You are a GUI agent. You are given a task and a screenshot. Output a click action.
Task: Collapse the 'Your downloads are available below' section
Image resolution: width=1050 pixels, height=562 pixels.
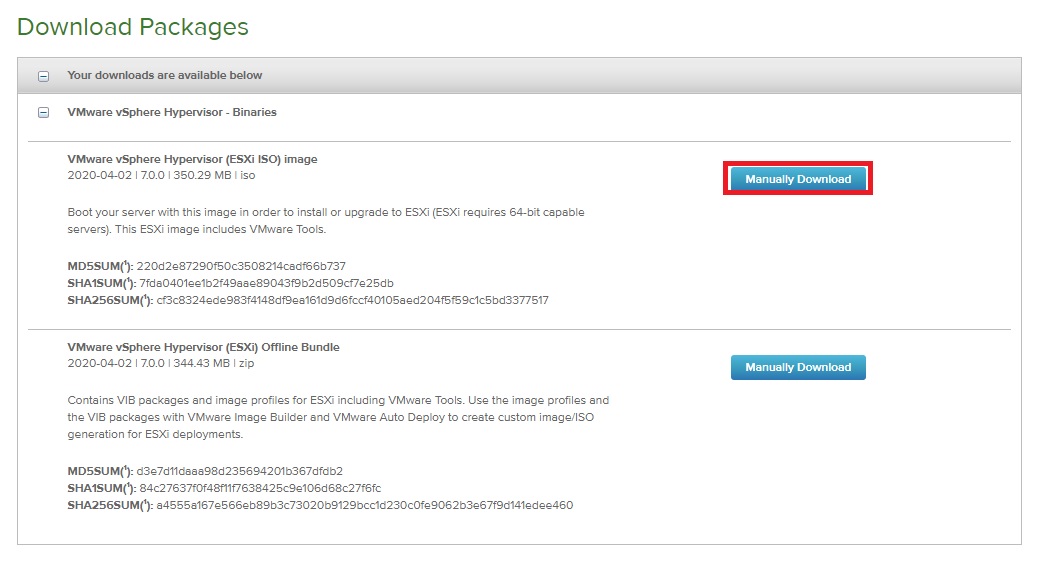(44, 76)
